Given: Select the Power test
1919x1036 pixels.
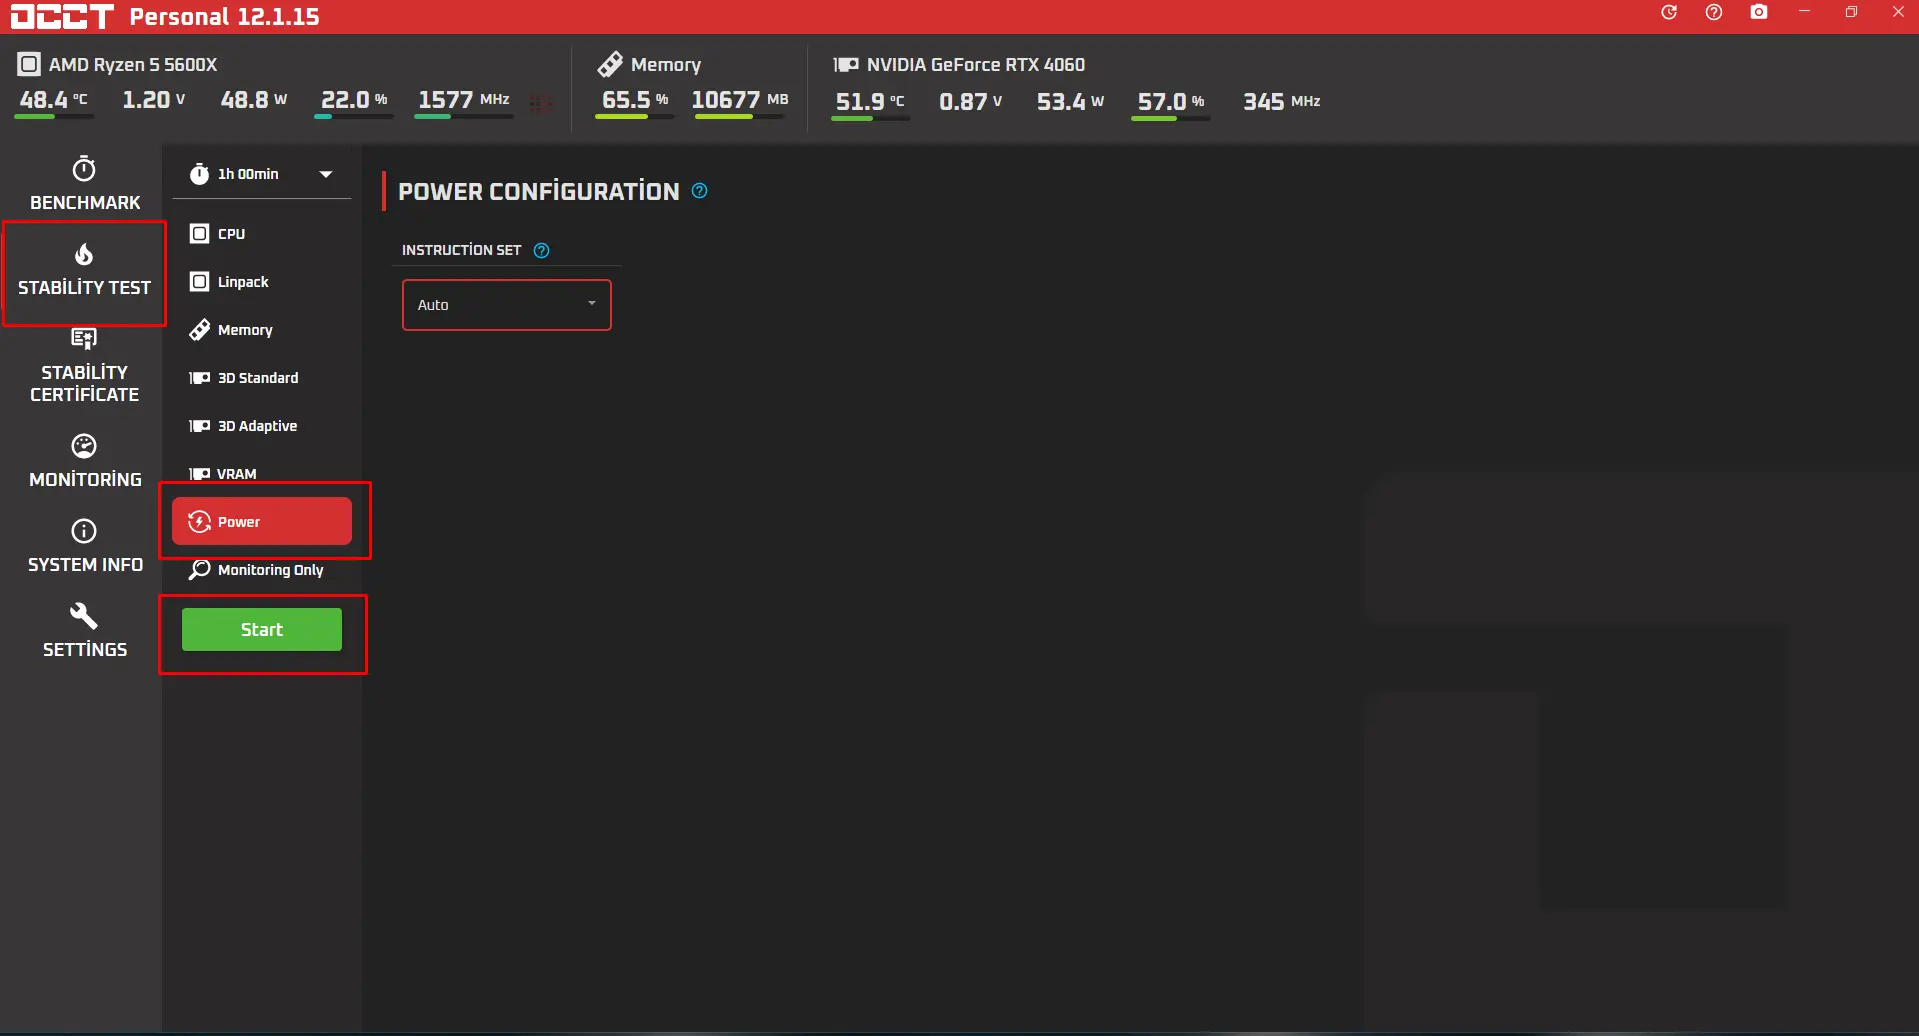Looking at the screenshot, I should point(262,521).
